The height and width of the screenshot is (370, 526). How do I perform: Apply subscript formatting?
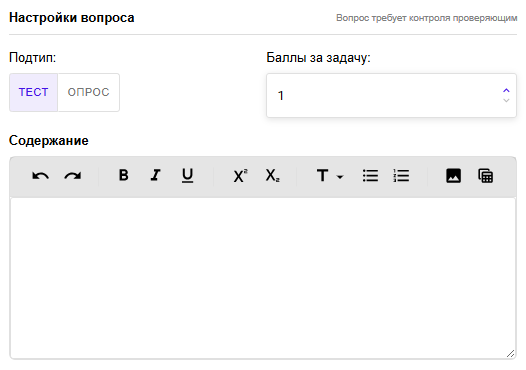(272, 175)
